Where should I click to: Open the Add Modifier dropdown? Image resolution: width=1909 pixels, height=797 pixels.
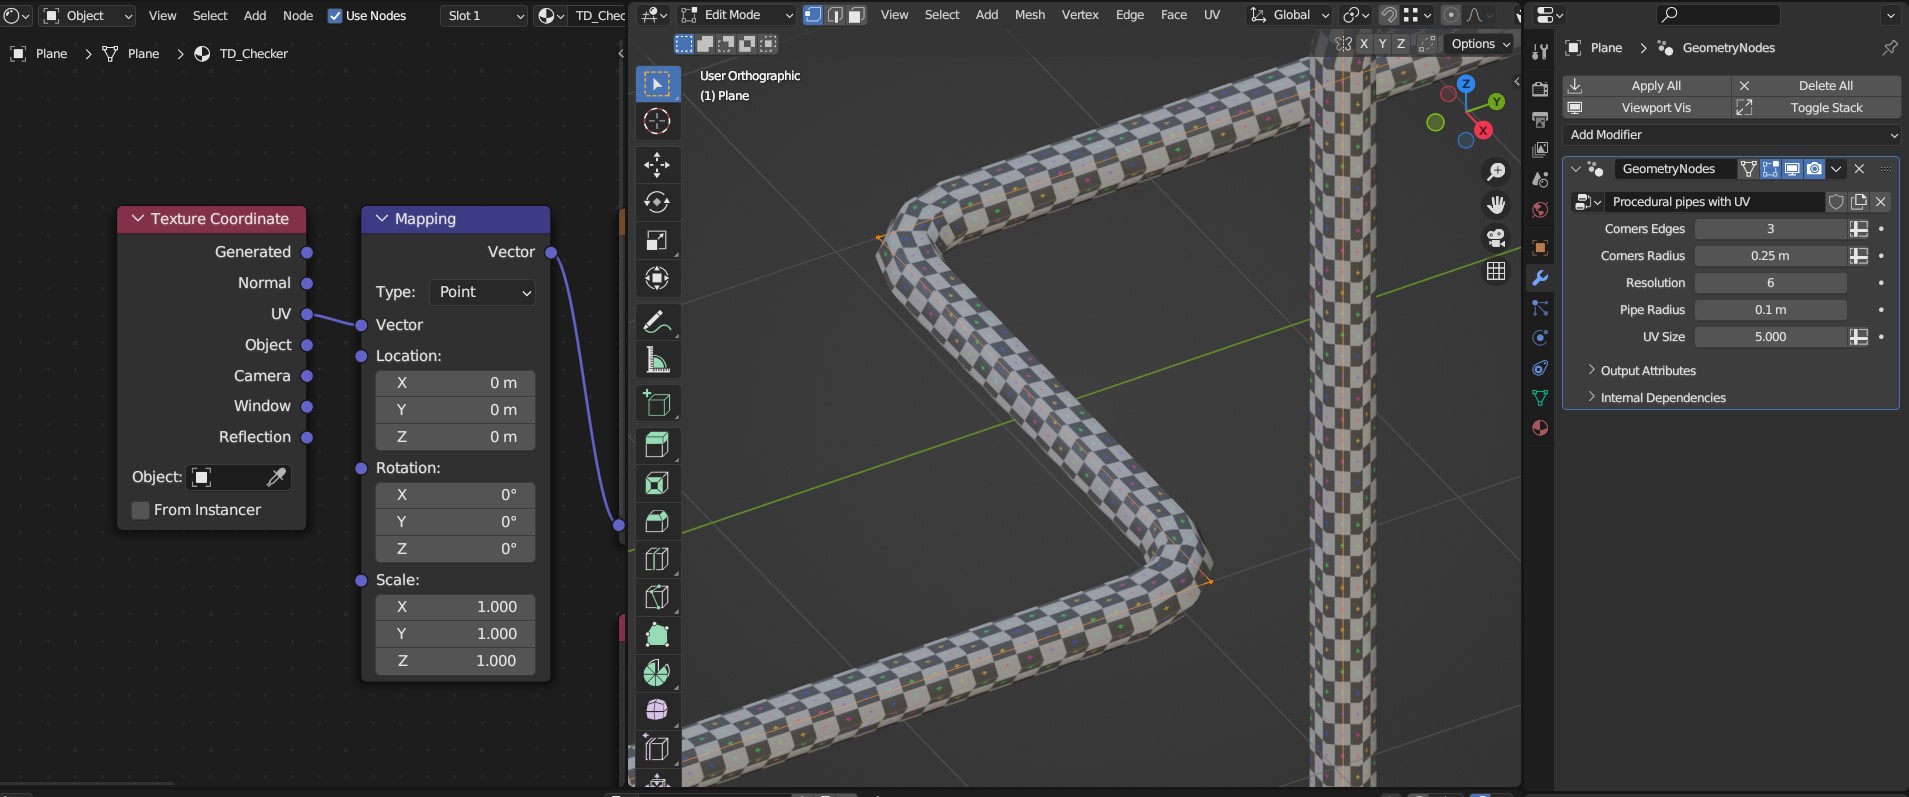[x=1731, y=135]
